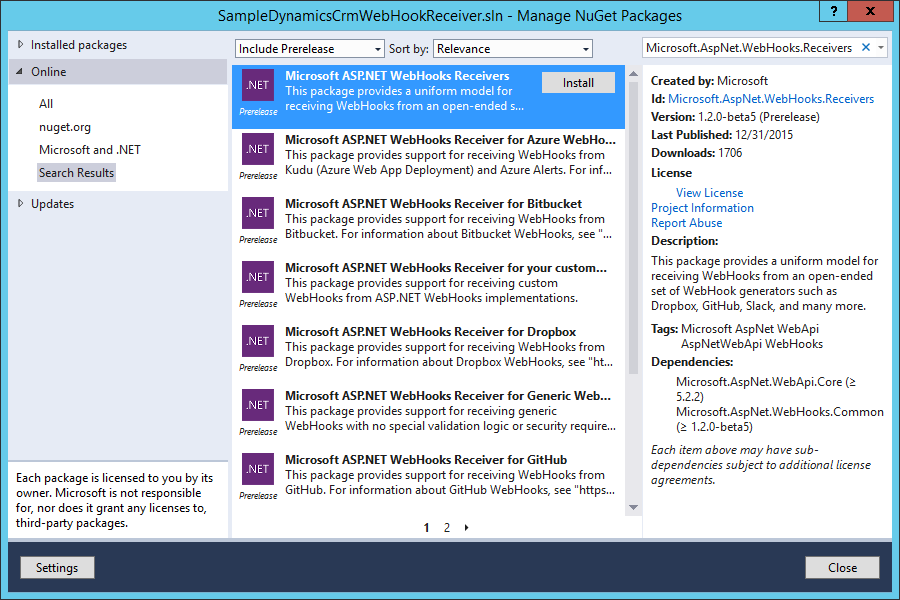Image resolution: width=900 pixels, height=600 pixels.
Task: Clear the search box with the X icon
Action: coord(865,48)
